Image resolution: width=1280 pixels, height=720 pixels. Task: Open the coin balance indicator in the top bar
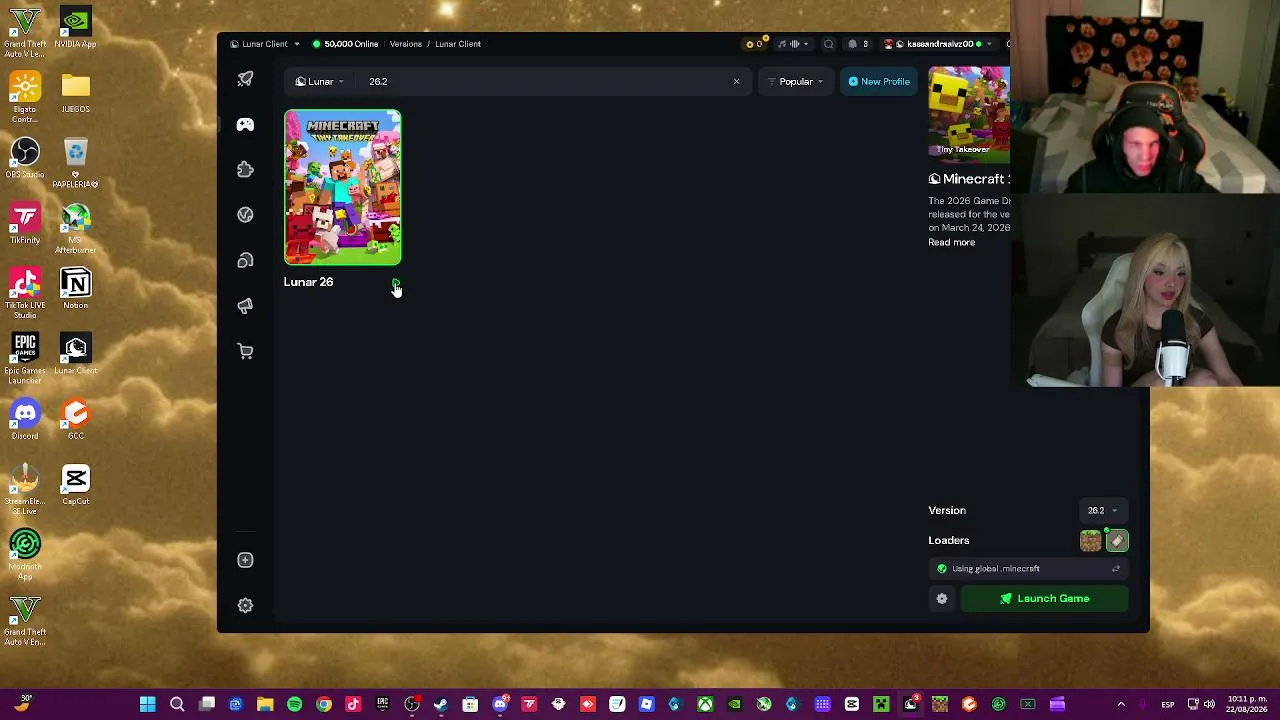(x=755, y=44)
